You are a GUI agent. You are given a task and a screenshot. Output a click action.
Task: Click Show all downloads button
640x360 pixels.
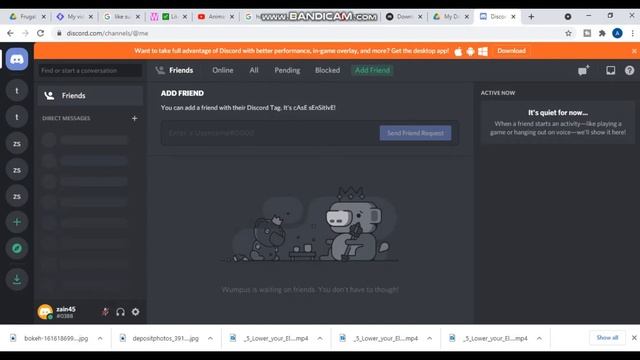click(x=607, y=338)
